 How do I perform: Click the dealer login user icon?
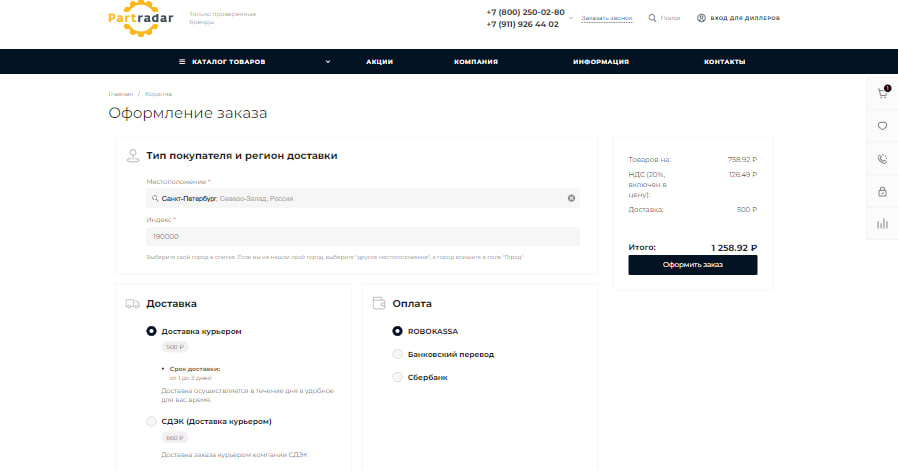click(x=701, y=18)
